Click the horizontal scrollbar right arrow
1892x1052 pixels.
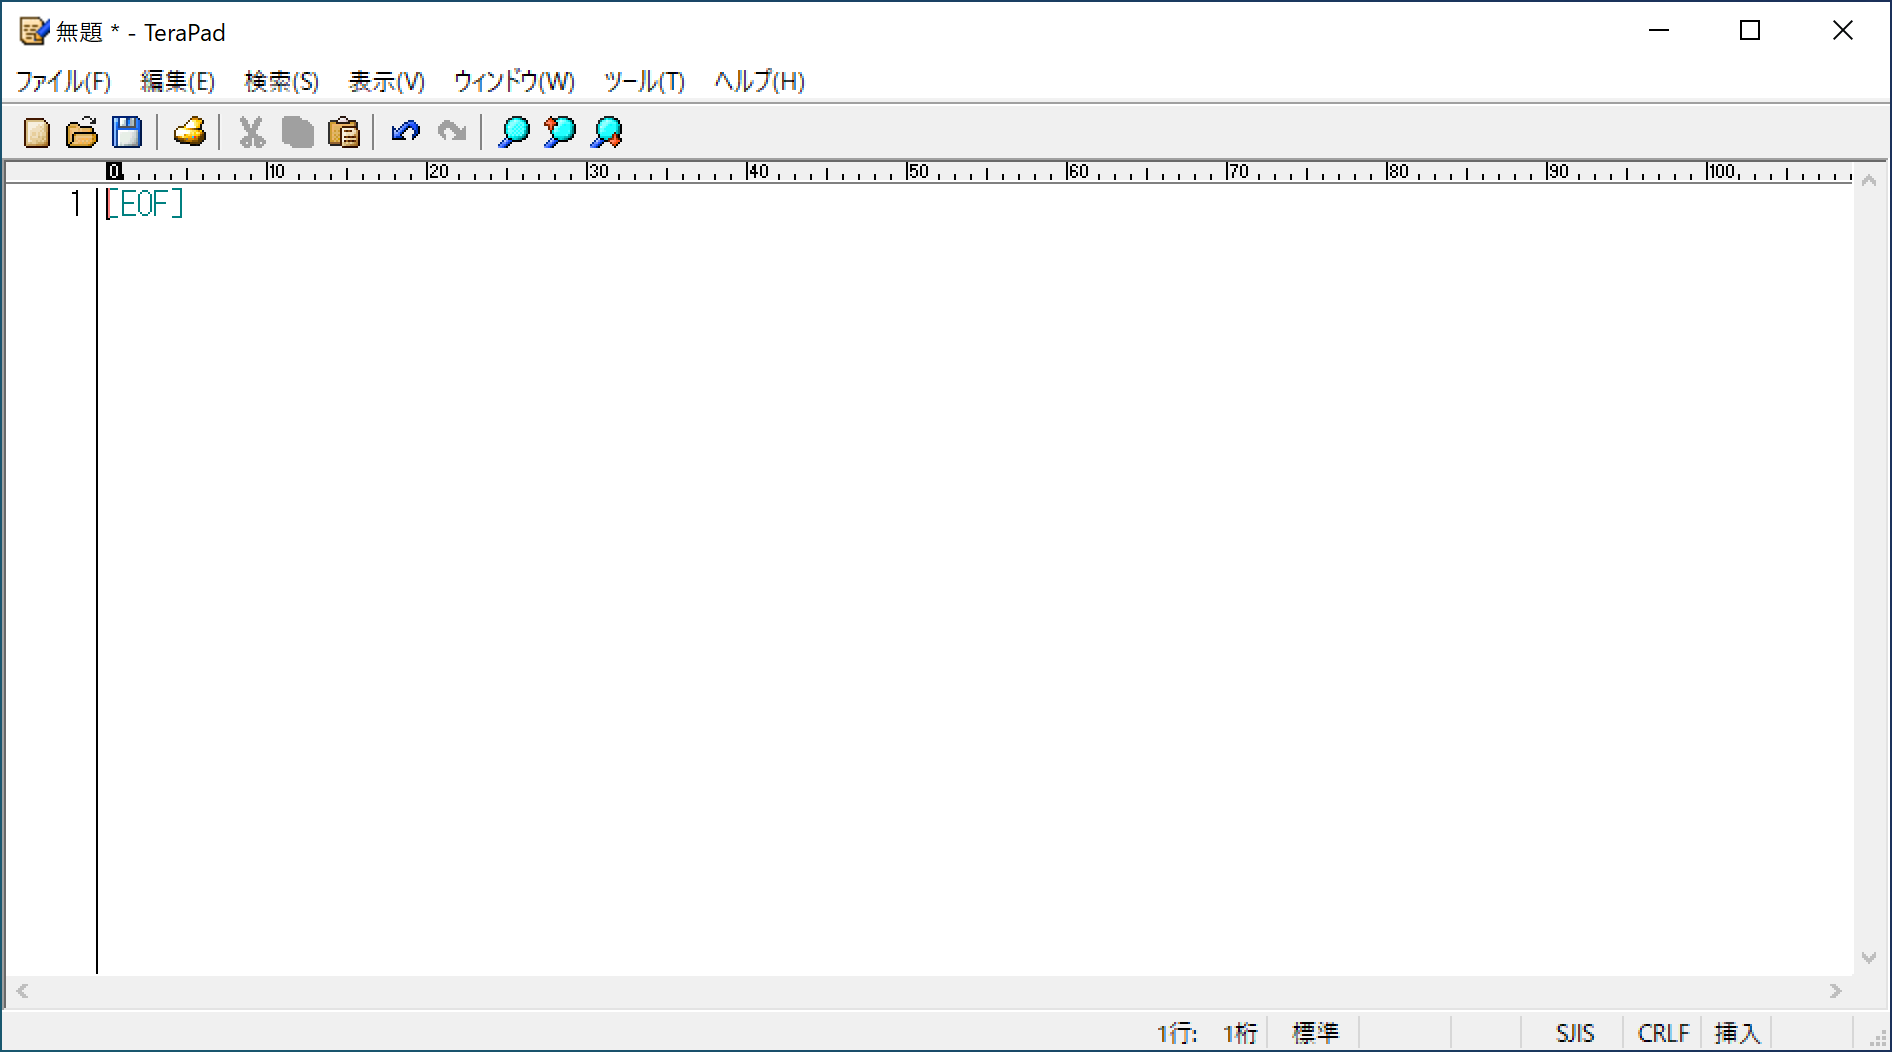tap(1835, 991)
